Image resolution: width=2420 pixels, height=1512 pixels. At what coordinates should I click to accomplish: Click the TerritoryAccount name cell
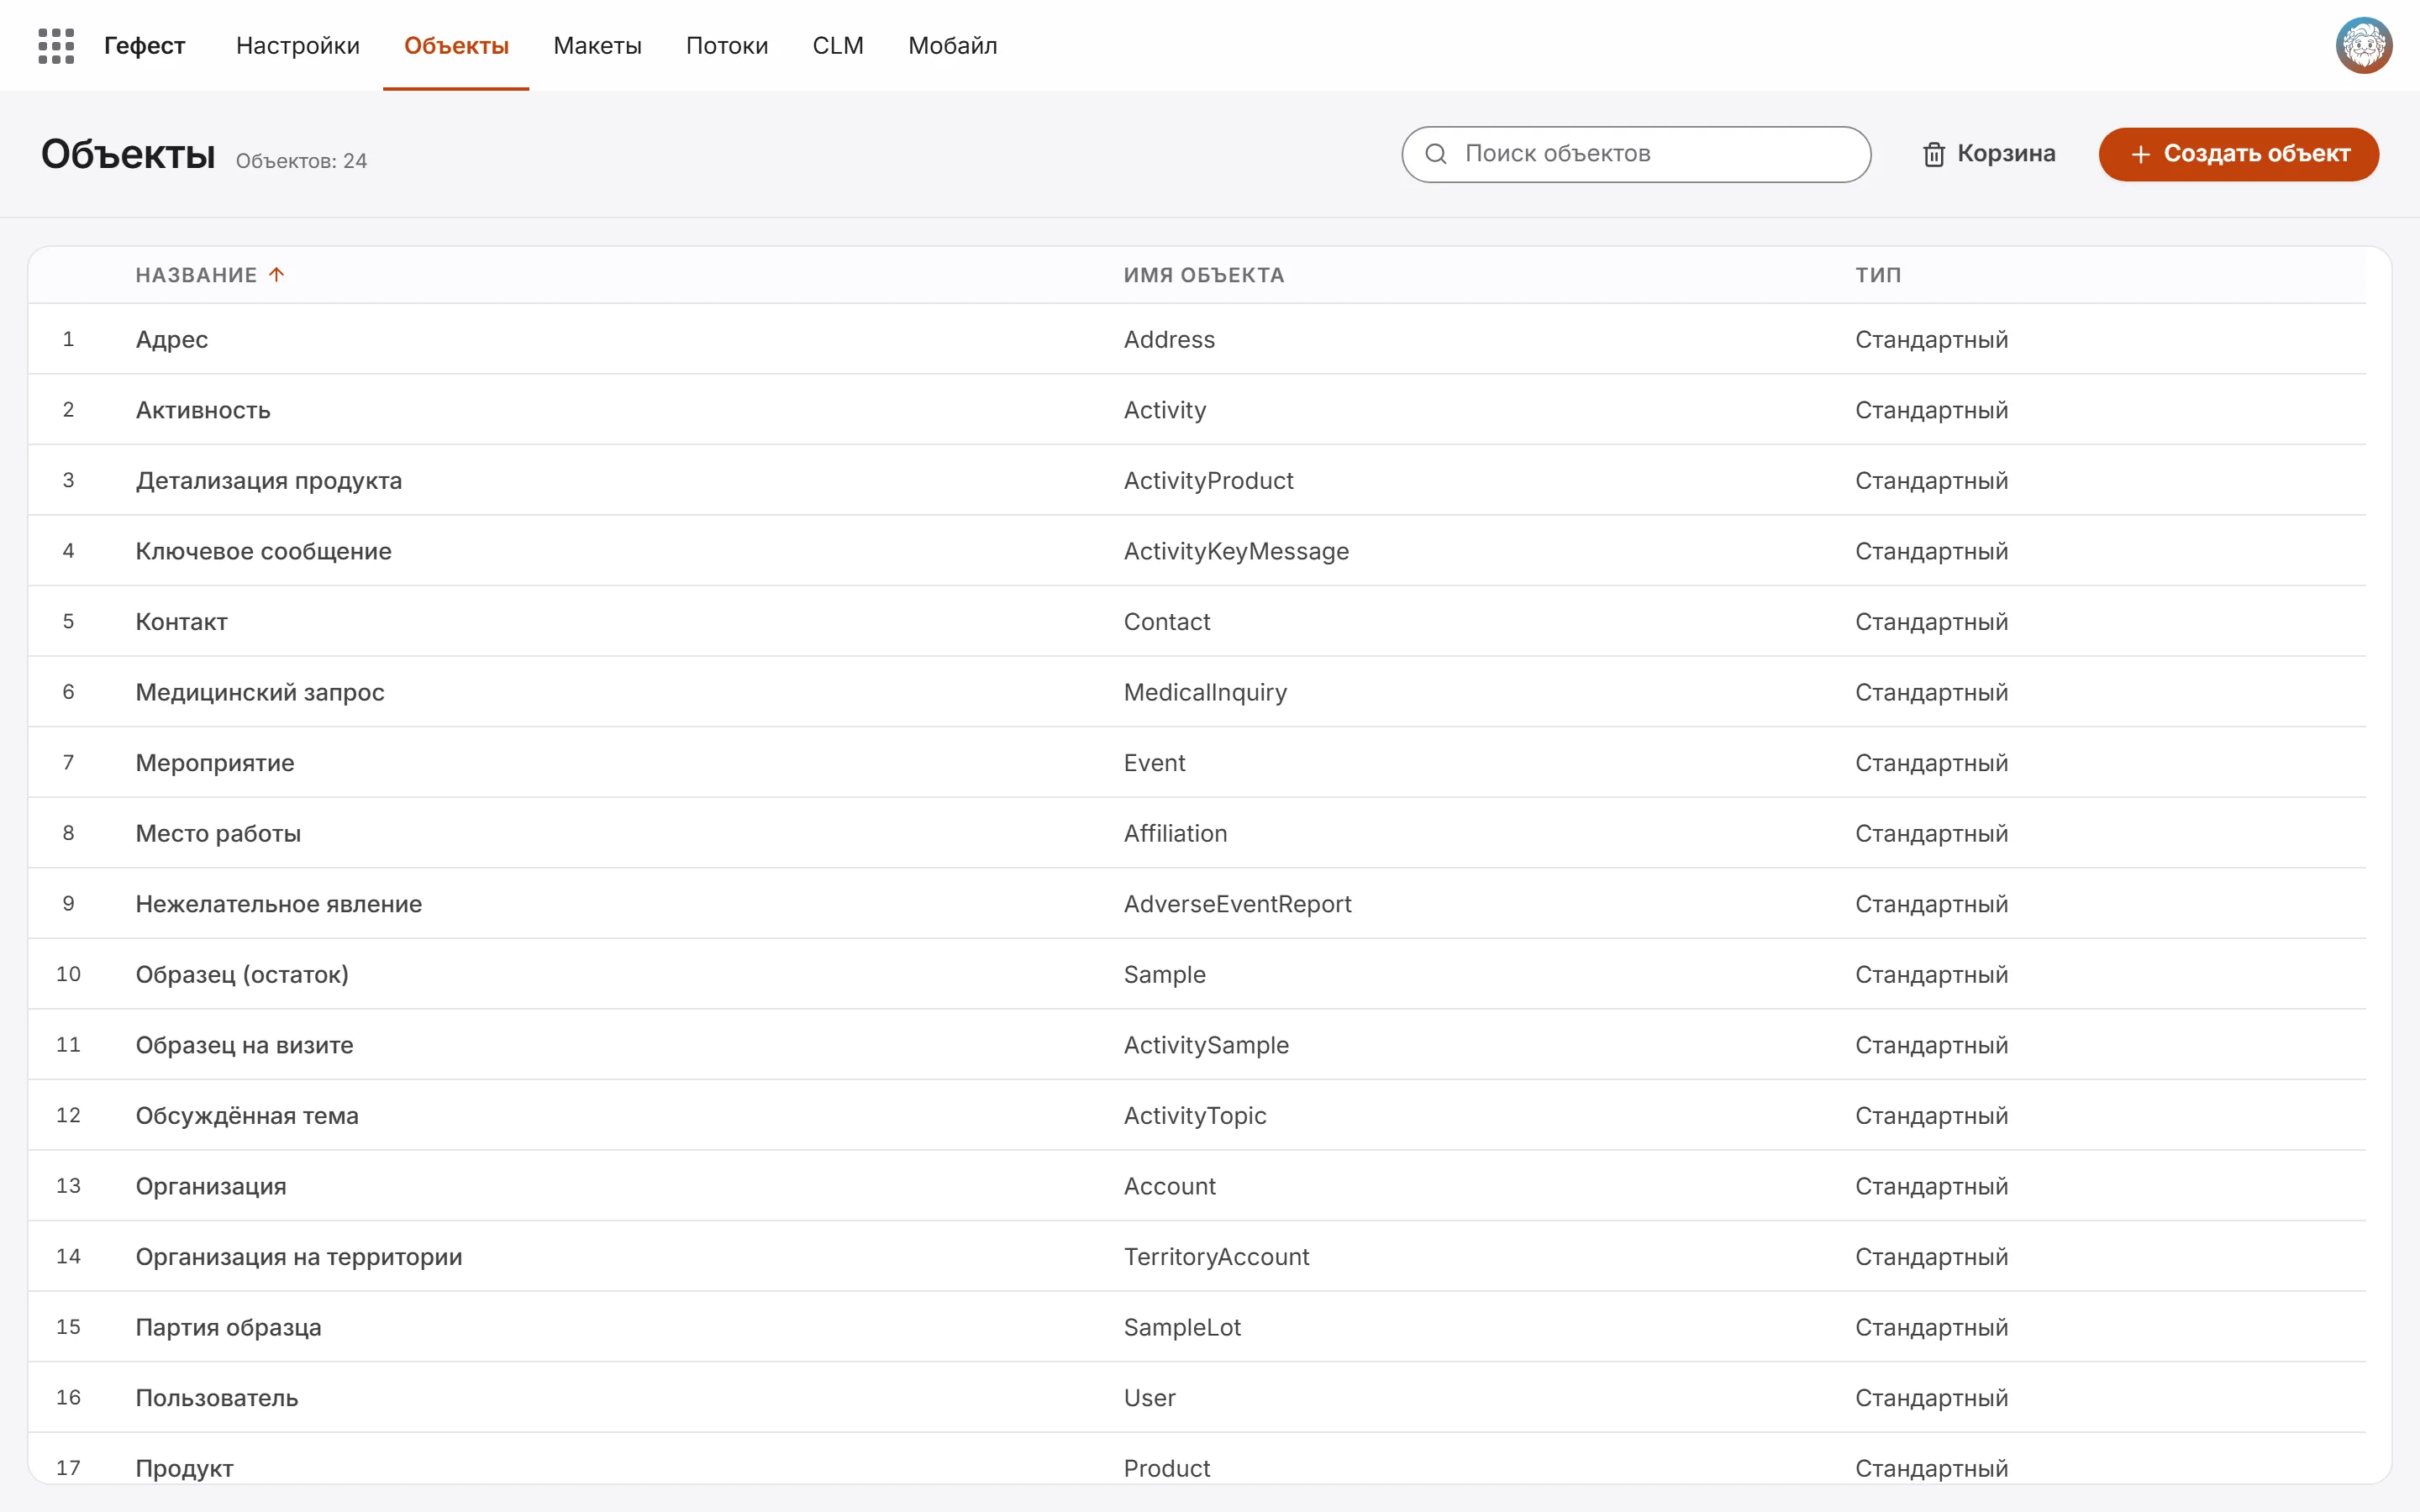click(x=1216, y=1256)
